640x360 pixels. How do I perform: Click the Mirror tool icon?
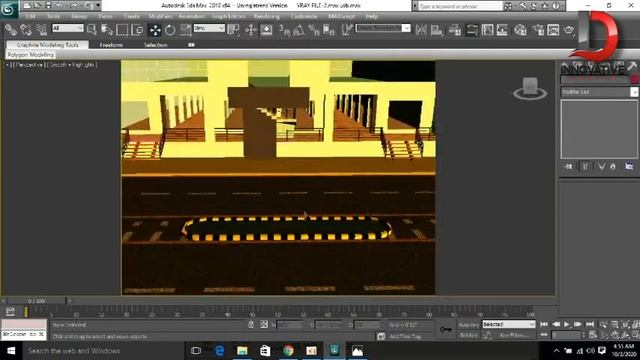coord(421,30)
